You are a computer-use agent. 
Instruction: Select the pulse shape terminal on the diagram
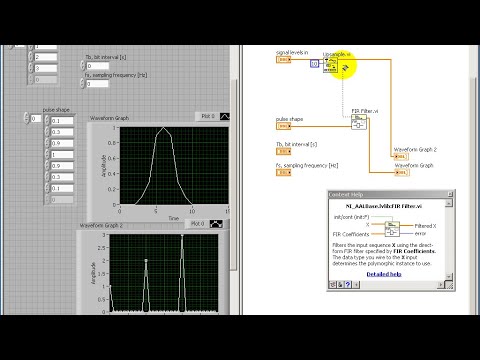point(283,126)
